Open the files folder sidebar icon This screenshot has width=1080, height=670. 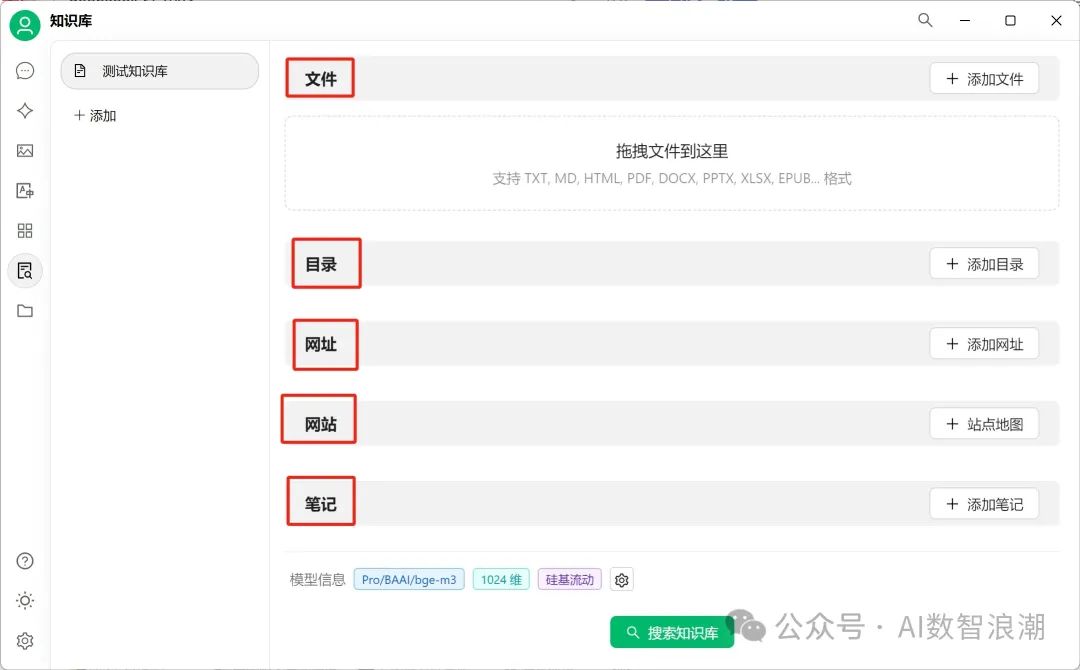[x=25, y=311]
